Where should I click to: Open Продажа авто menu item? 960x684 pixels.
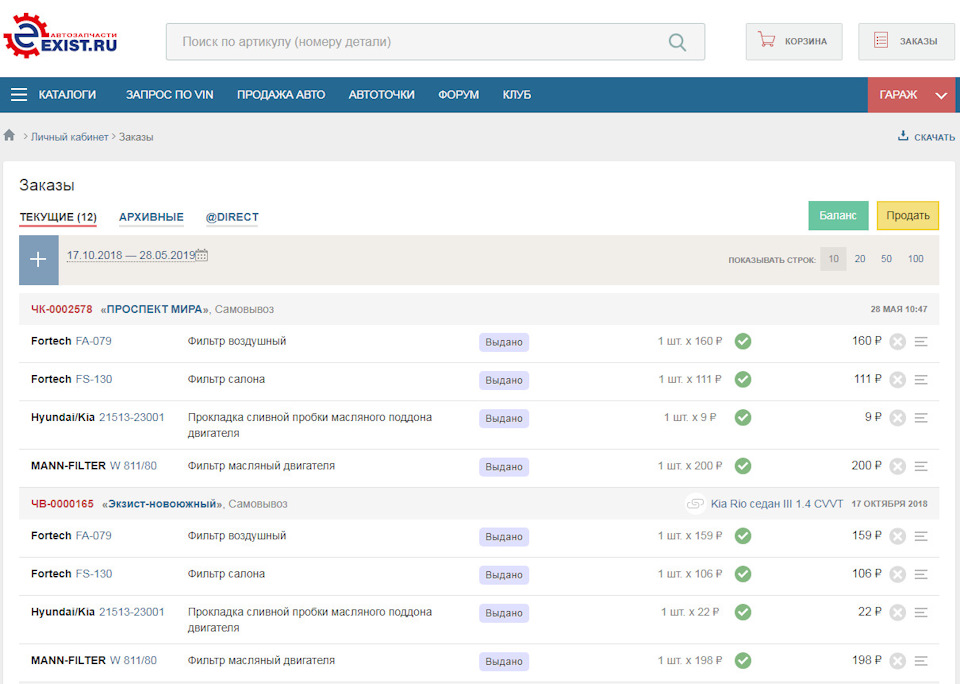point(281,95)
